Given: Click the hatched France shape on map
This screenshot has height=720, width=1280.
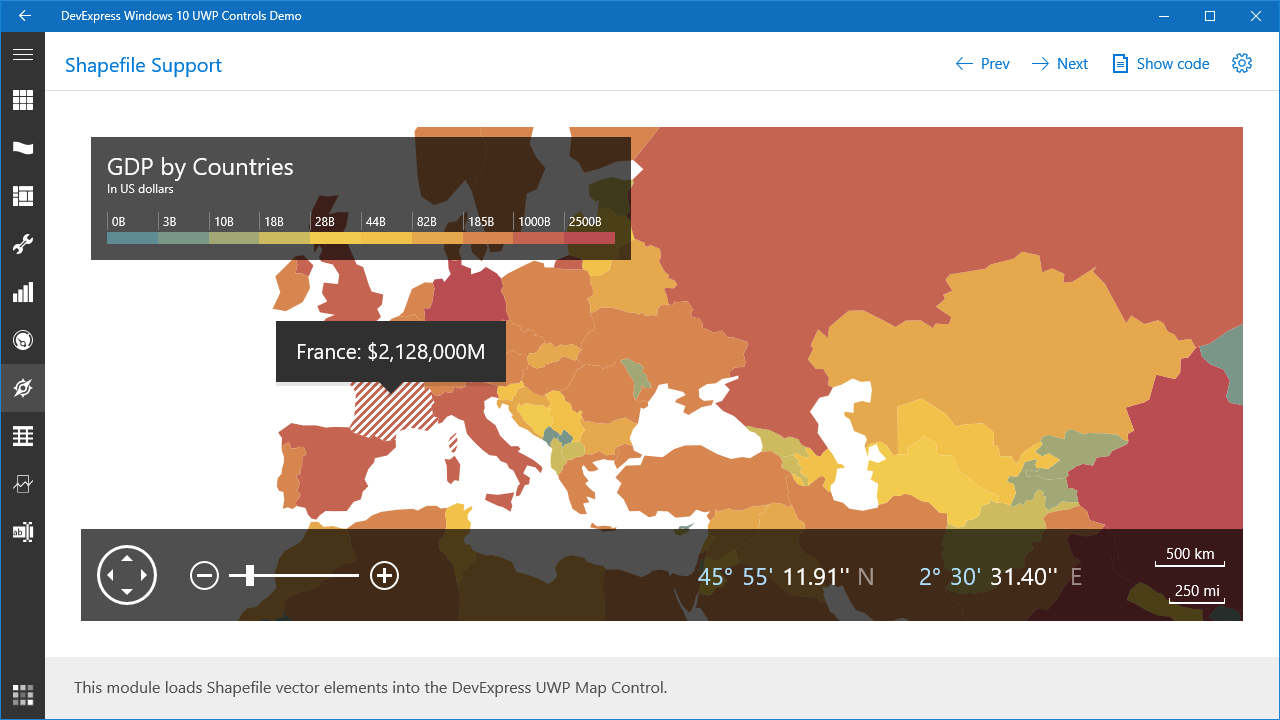Looking at the screenshot, I should tap(395, 410).
